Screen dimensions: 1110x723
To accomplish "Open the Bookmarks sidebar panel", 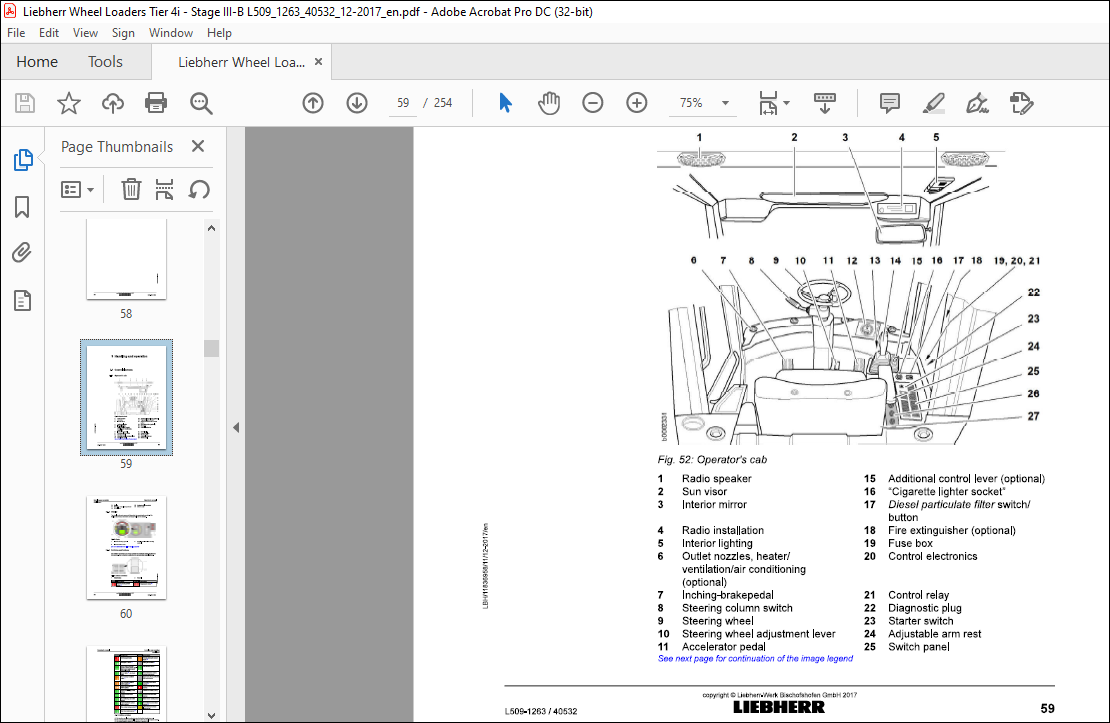I will (x=22, y=207).
